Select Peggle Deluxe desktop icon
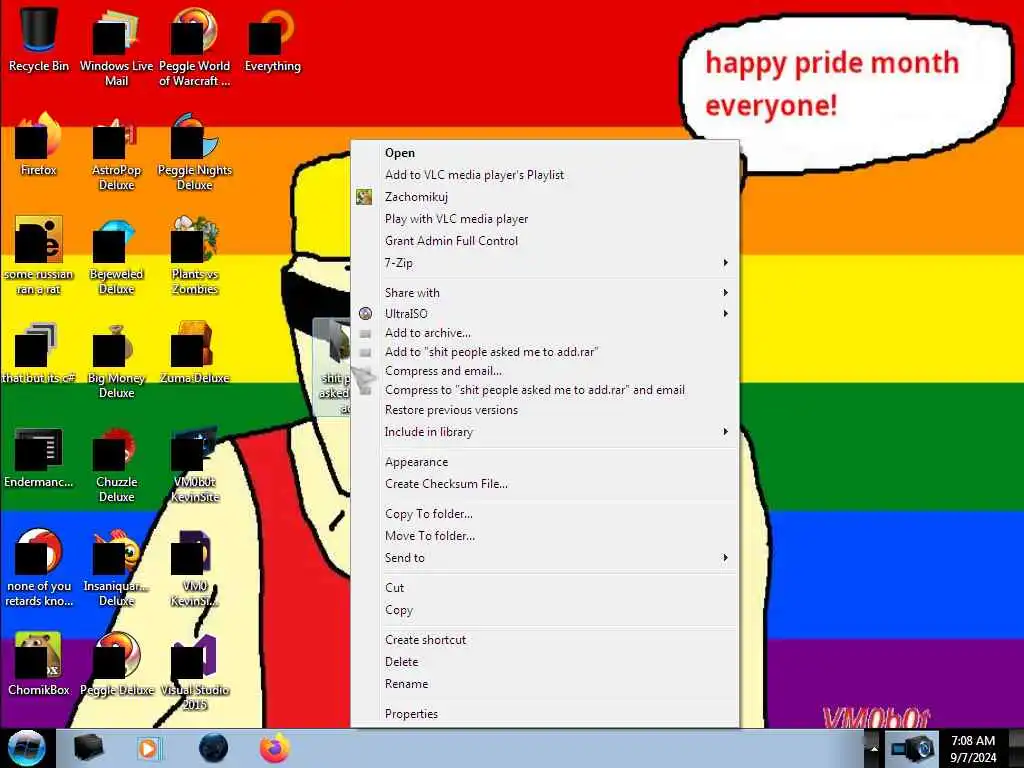 116,665
